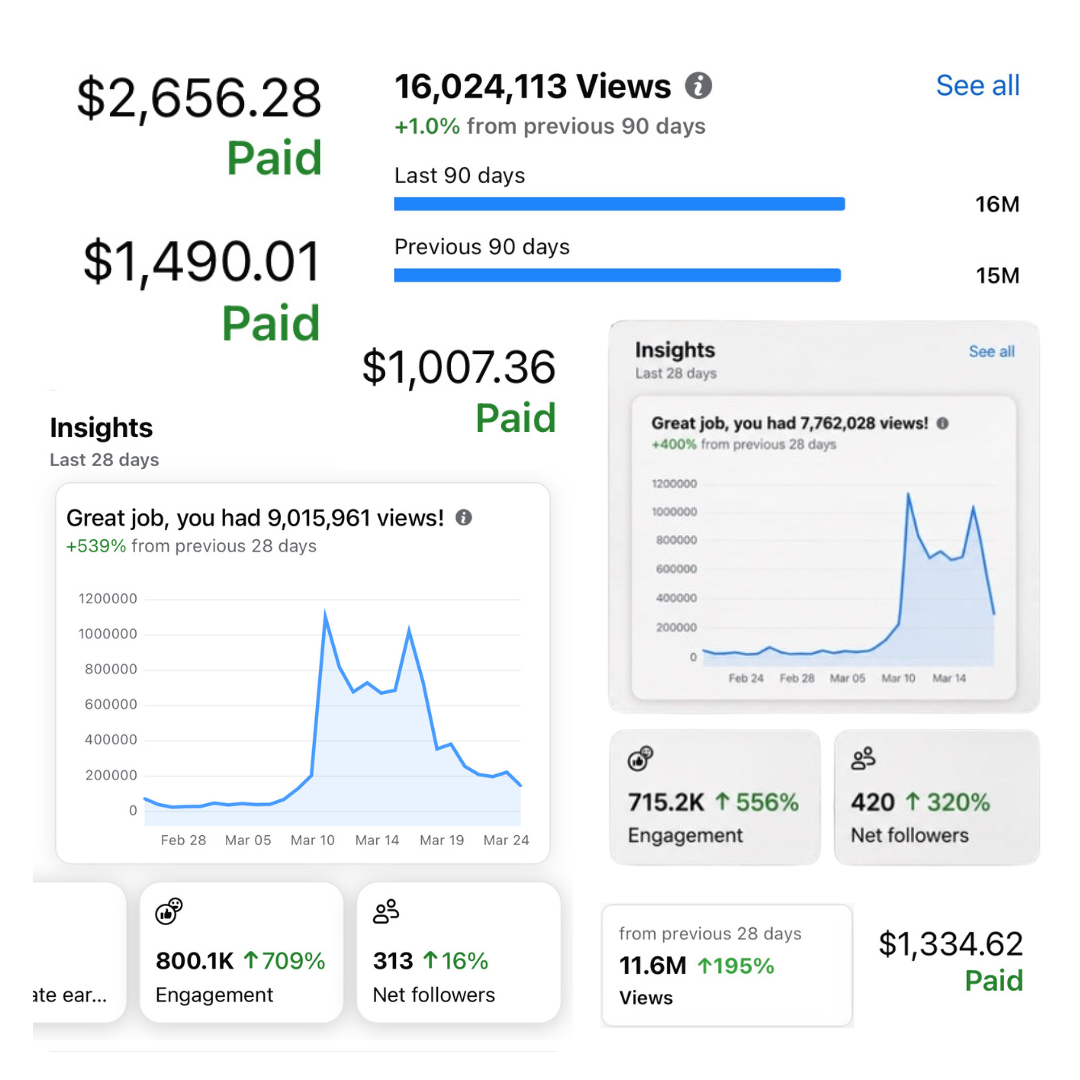The height and width of the screenshot is (1080, 1080).
Task: Click the chart peak in small Insights graph
Action: pos(908,494)
